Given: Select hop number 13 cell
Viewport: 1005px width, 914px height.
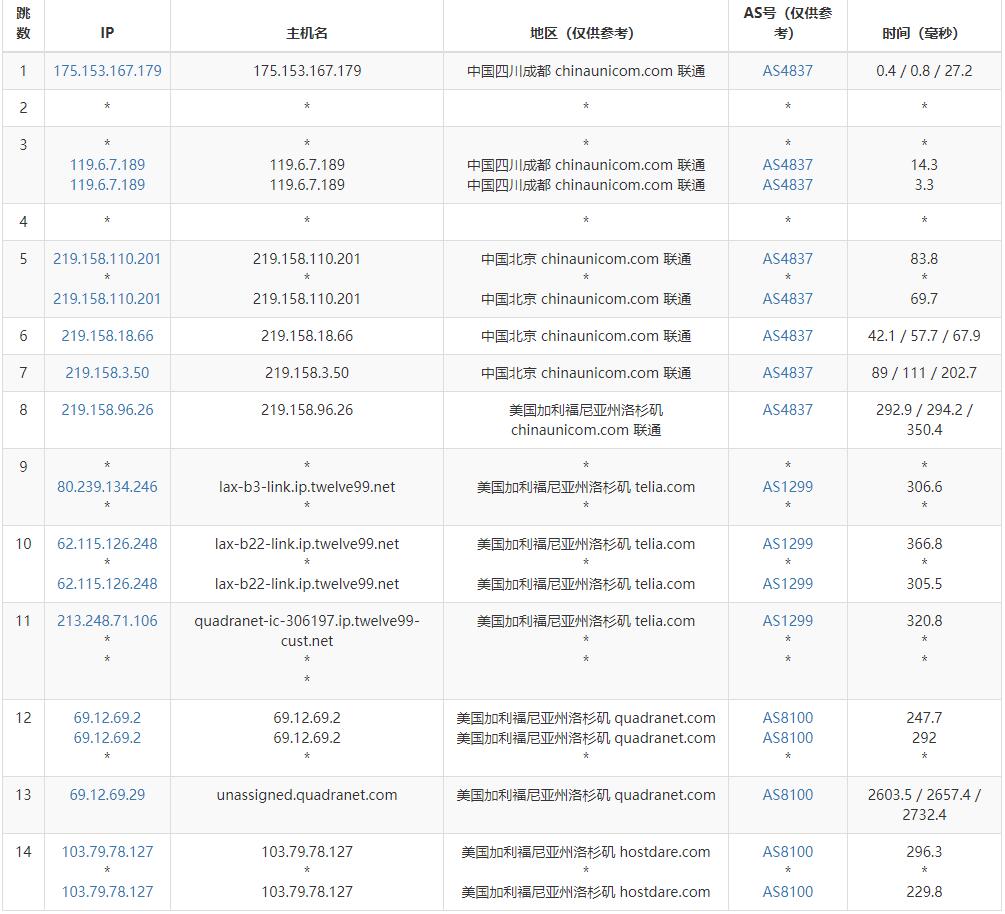Looking at the screenshot, I should pyautogui.click(x=23, y=795).
